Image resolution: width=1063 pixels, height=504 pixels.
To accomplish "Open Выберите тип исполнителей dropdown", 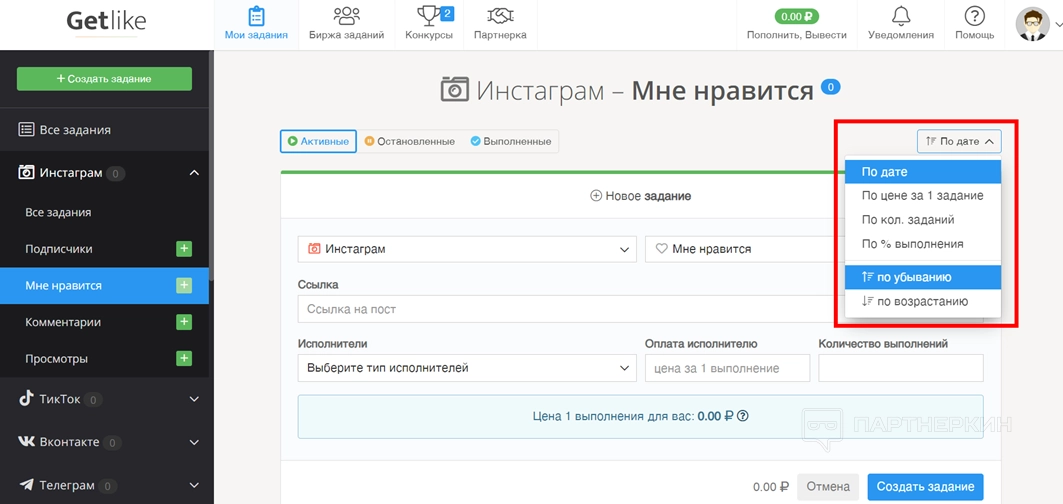I will tap(467, 368).
